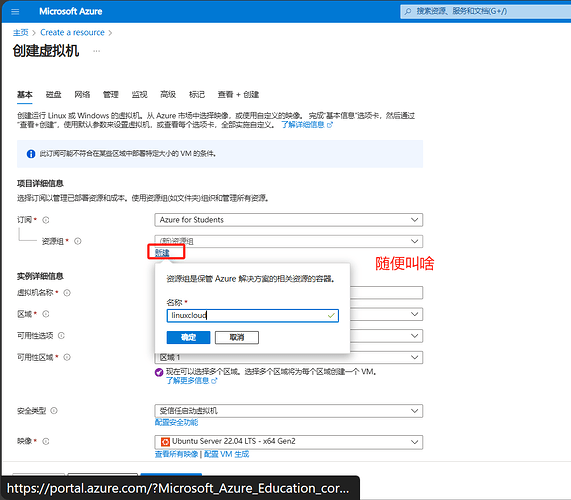
Task: Open the 订阅 Azure for Students dropdown
Action: pyautogui.click(x=288, y=220)
